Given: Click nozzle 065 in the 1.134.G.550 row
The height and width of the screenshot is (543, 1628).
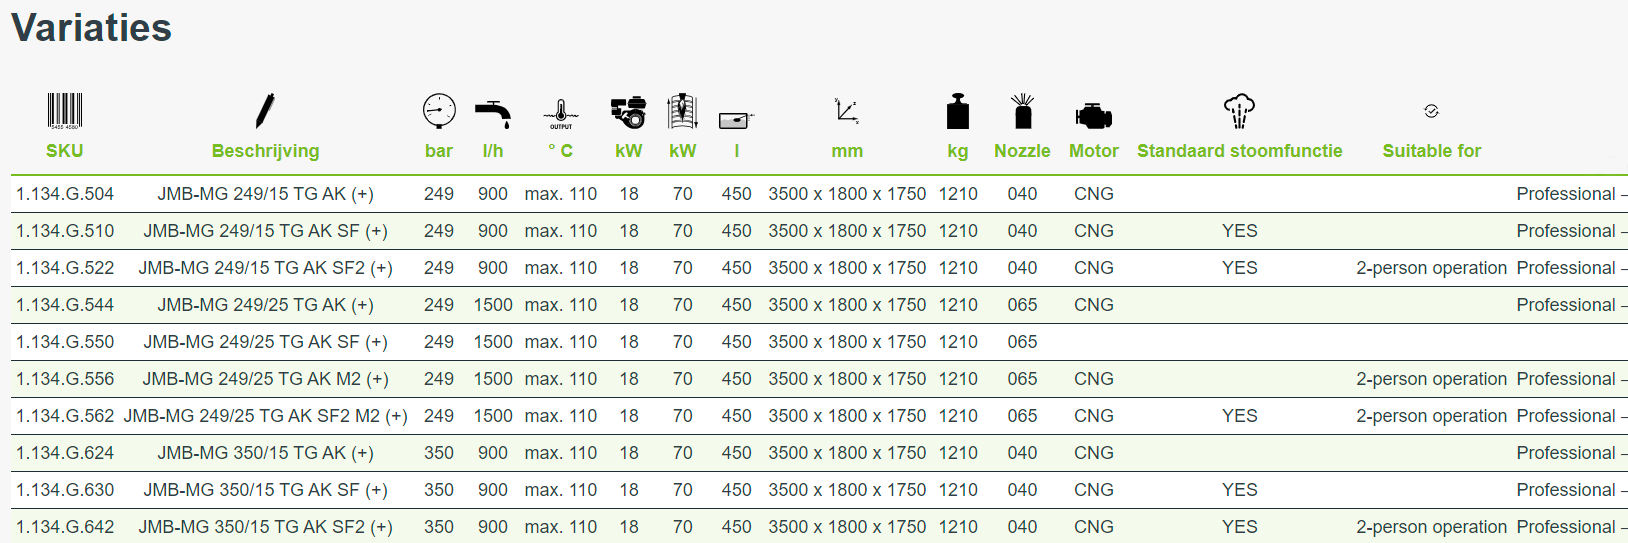Looking at the screenshot, I should pyautogui.click(x=1022, y=342).
